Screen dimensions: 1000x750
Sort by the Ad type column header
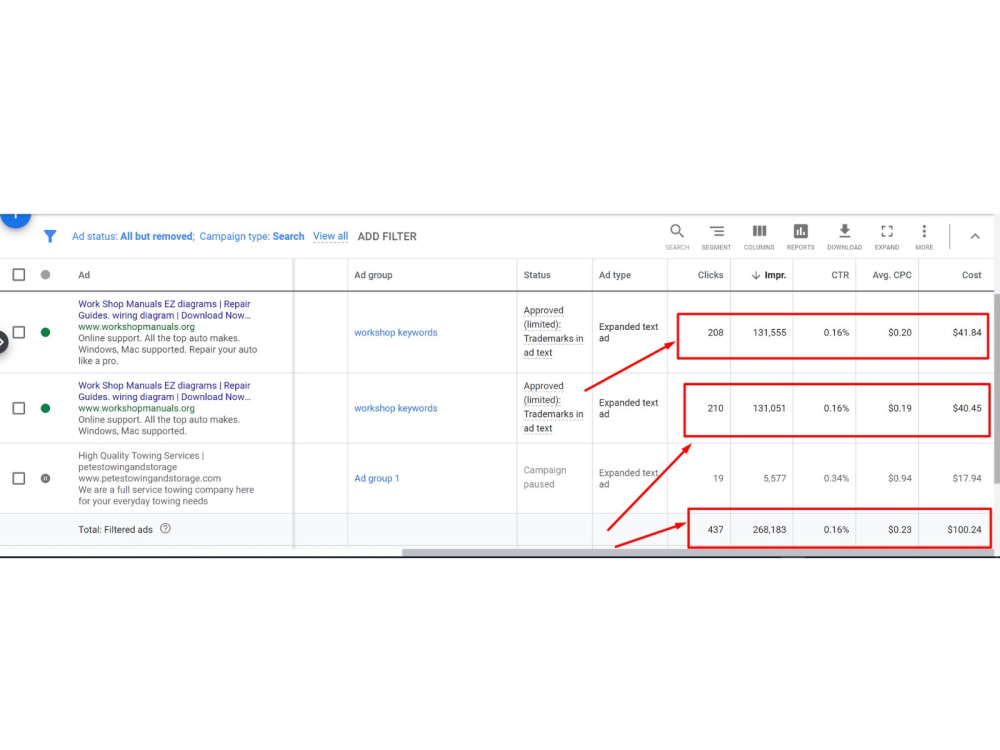tap(615, 275)
